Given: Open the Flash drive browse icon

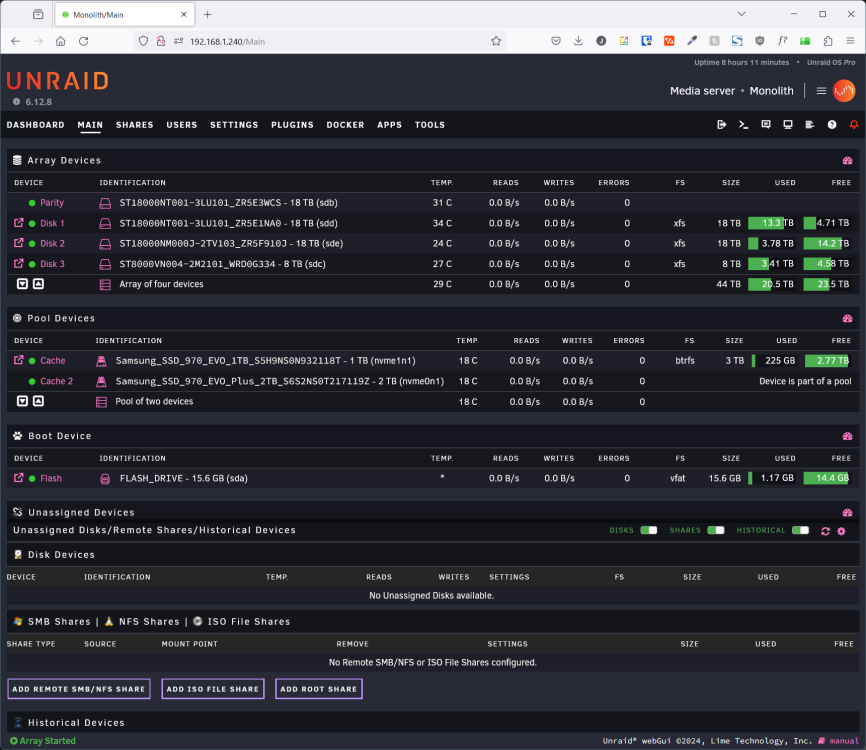Looking at the screenshot, I should point(19,478).
